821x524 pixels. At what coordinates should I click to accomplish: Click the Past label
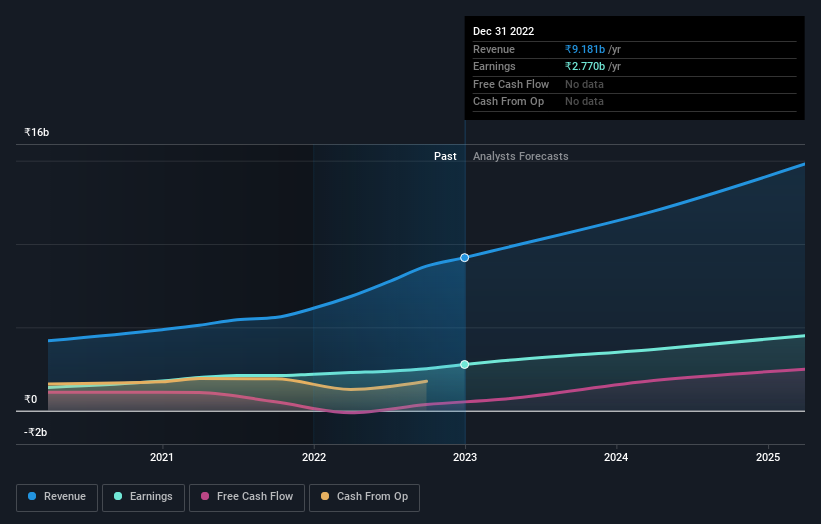pos(445,156)
